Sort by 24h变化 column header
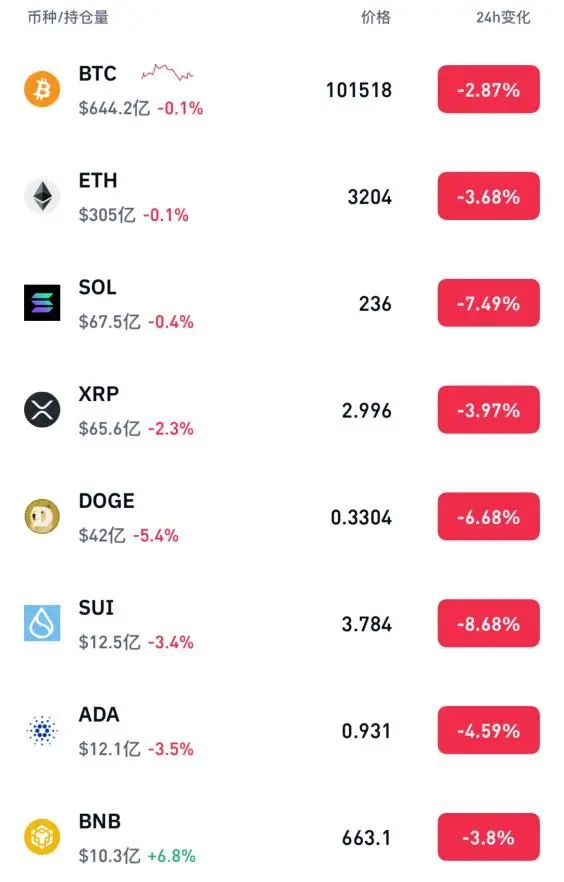This screenshot has width=564, height=882. coord(503,17)
